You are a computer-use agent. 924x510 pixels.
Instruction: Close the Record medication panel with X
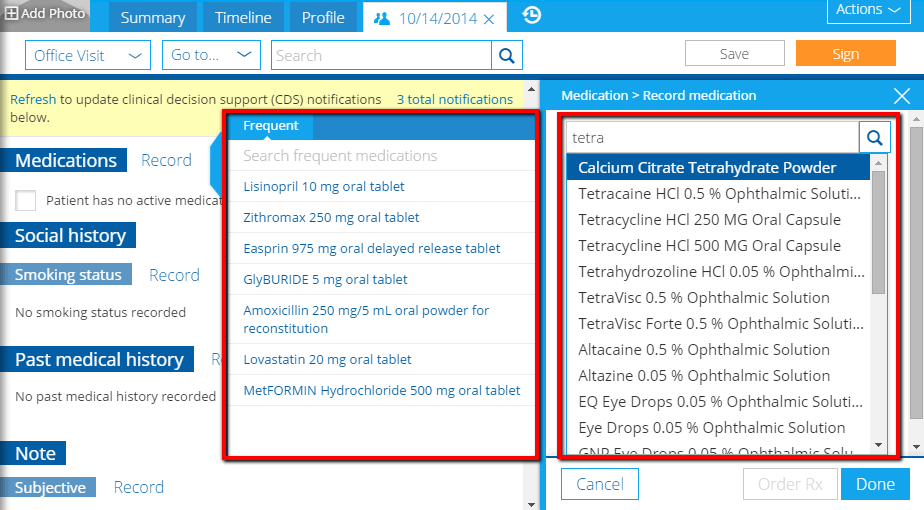tap(902, 96)
